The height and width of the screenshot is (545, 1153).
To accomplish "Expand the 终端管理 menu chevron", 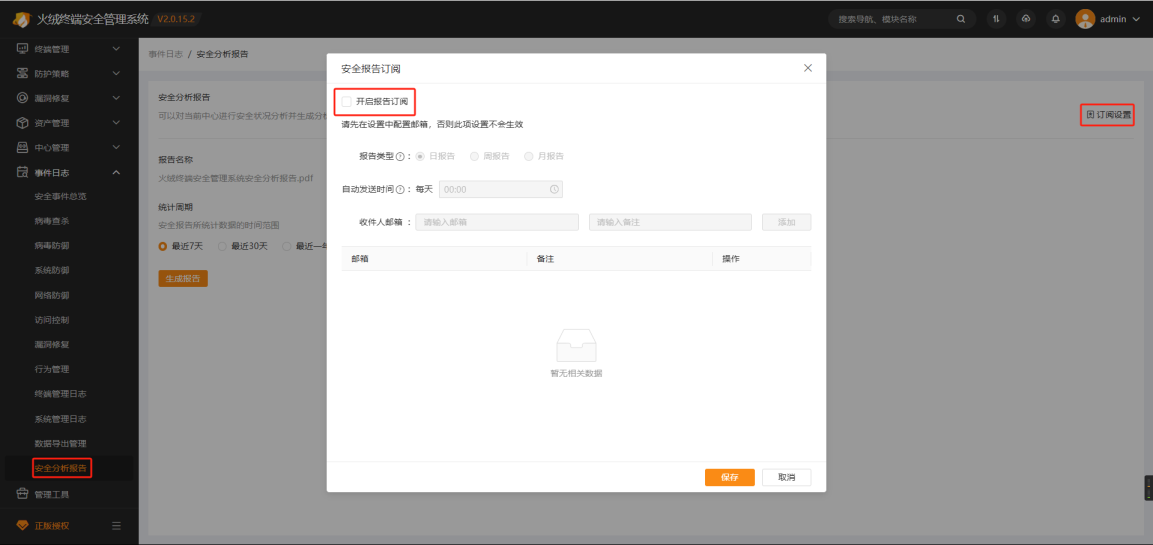I will (x=116, y=49).
